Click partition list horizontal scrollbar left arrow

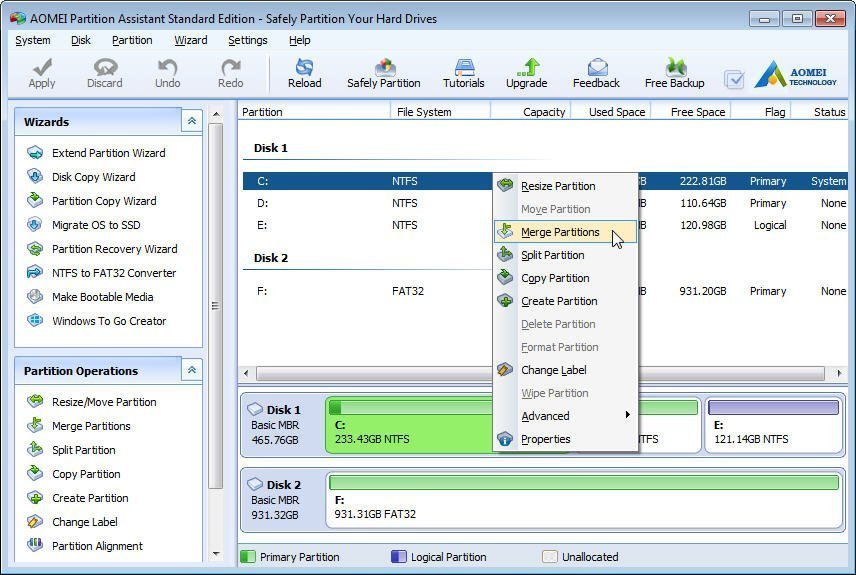tap(246, 374)
